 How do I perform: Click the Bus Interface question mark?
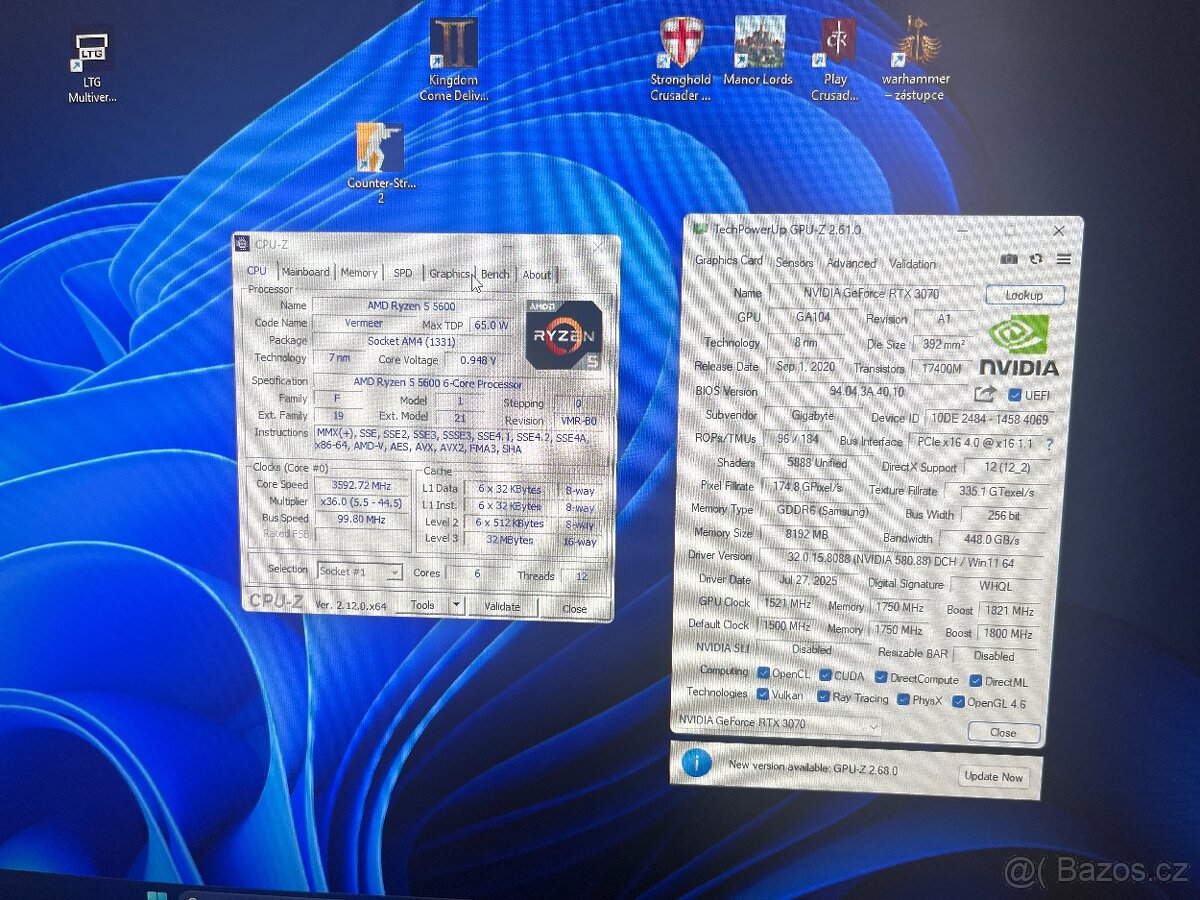[1049, 443]
